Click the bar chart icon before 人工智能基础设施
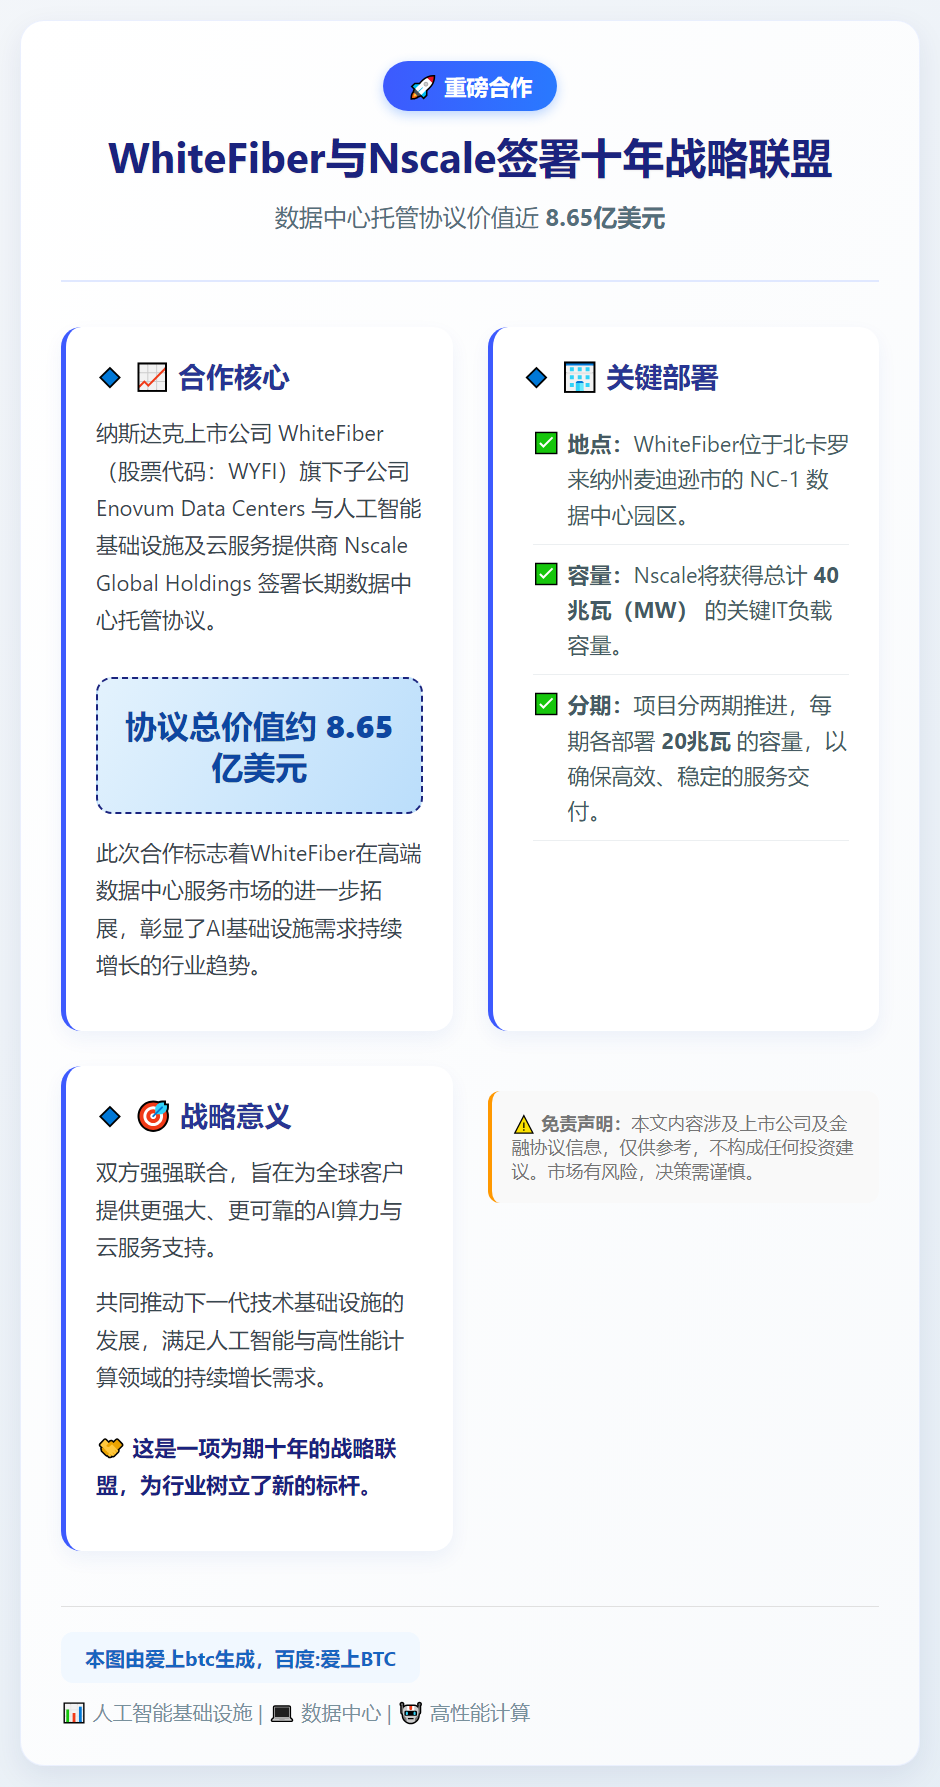 [x=74, y=1713]
